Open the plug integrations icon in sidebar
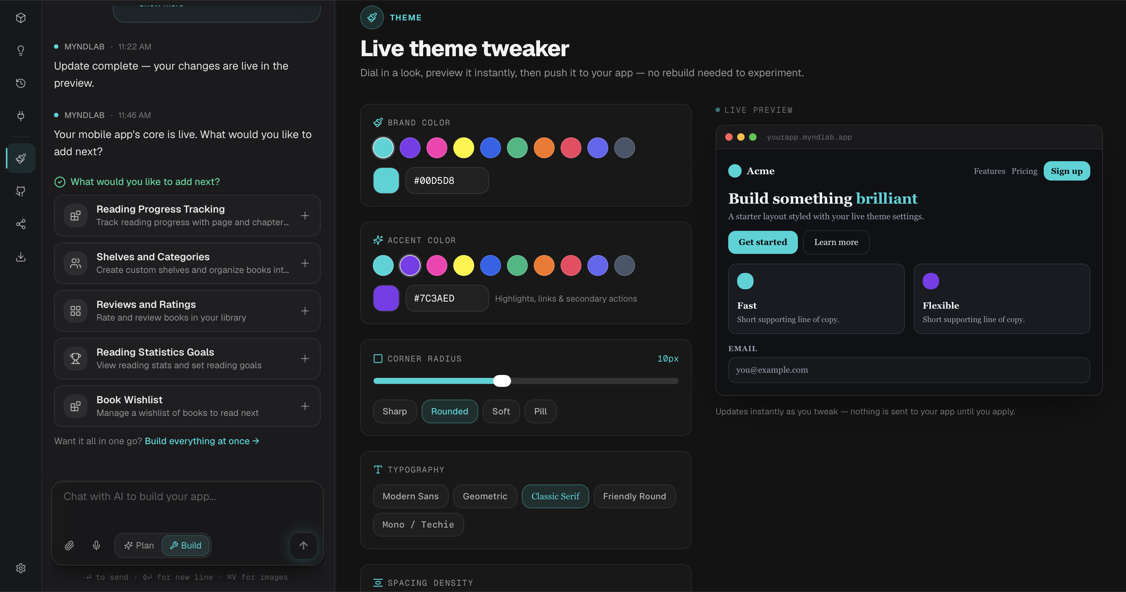 [x=21, y=116]
